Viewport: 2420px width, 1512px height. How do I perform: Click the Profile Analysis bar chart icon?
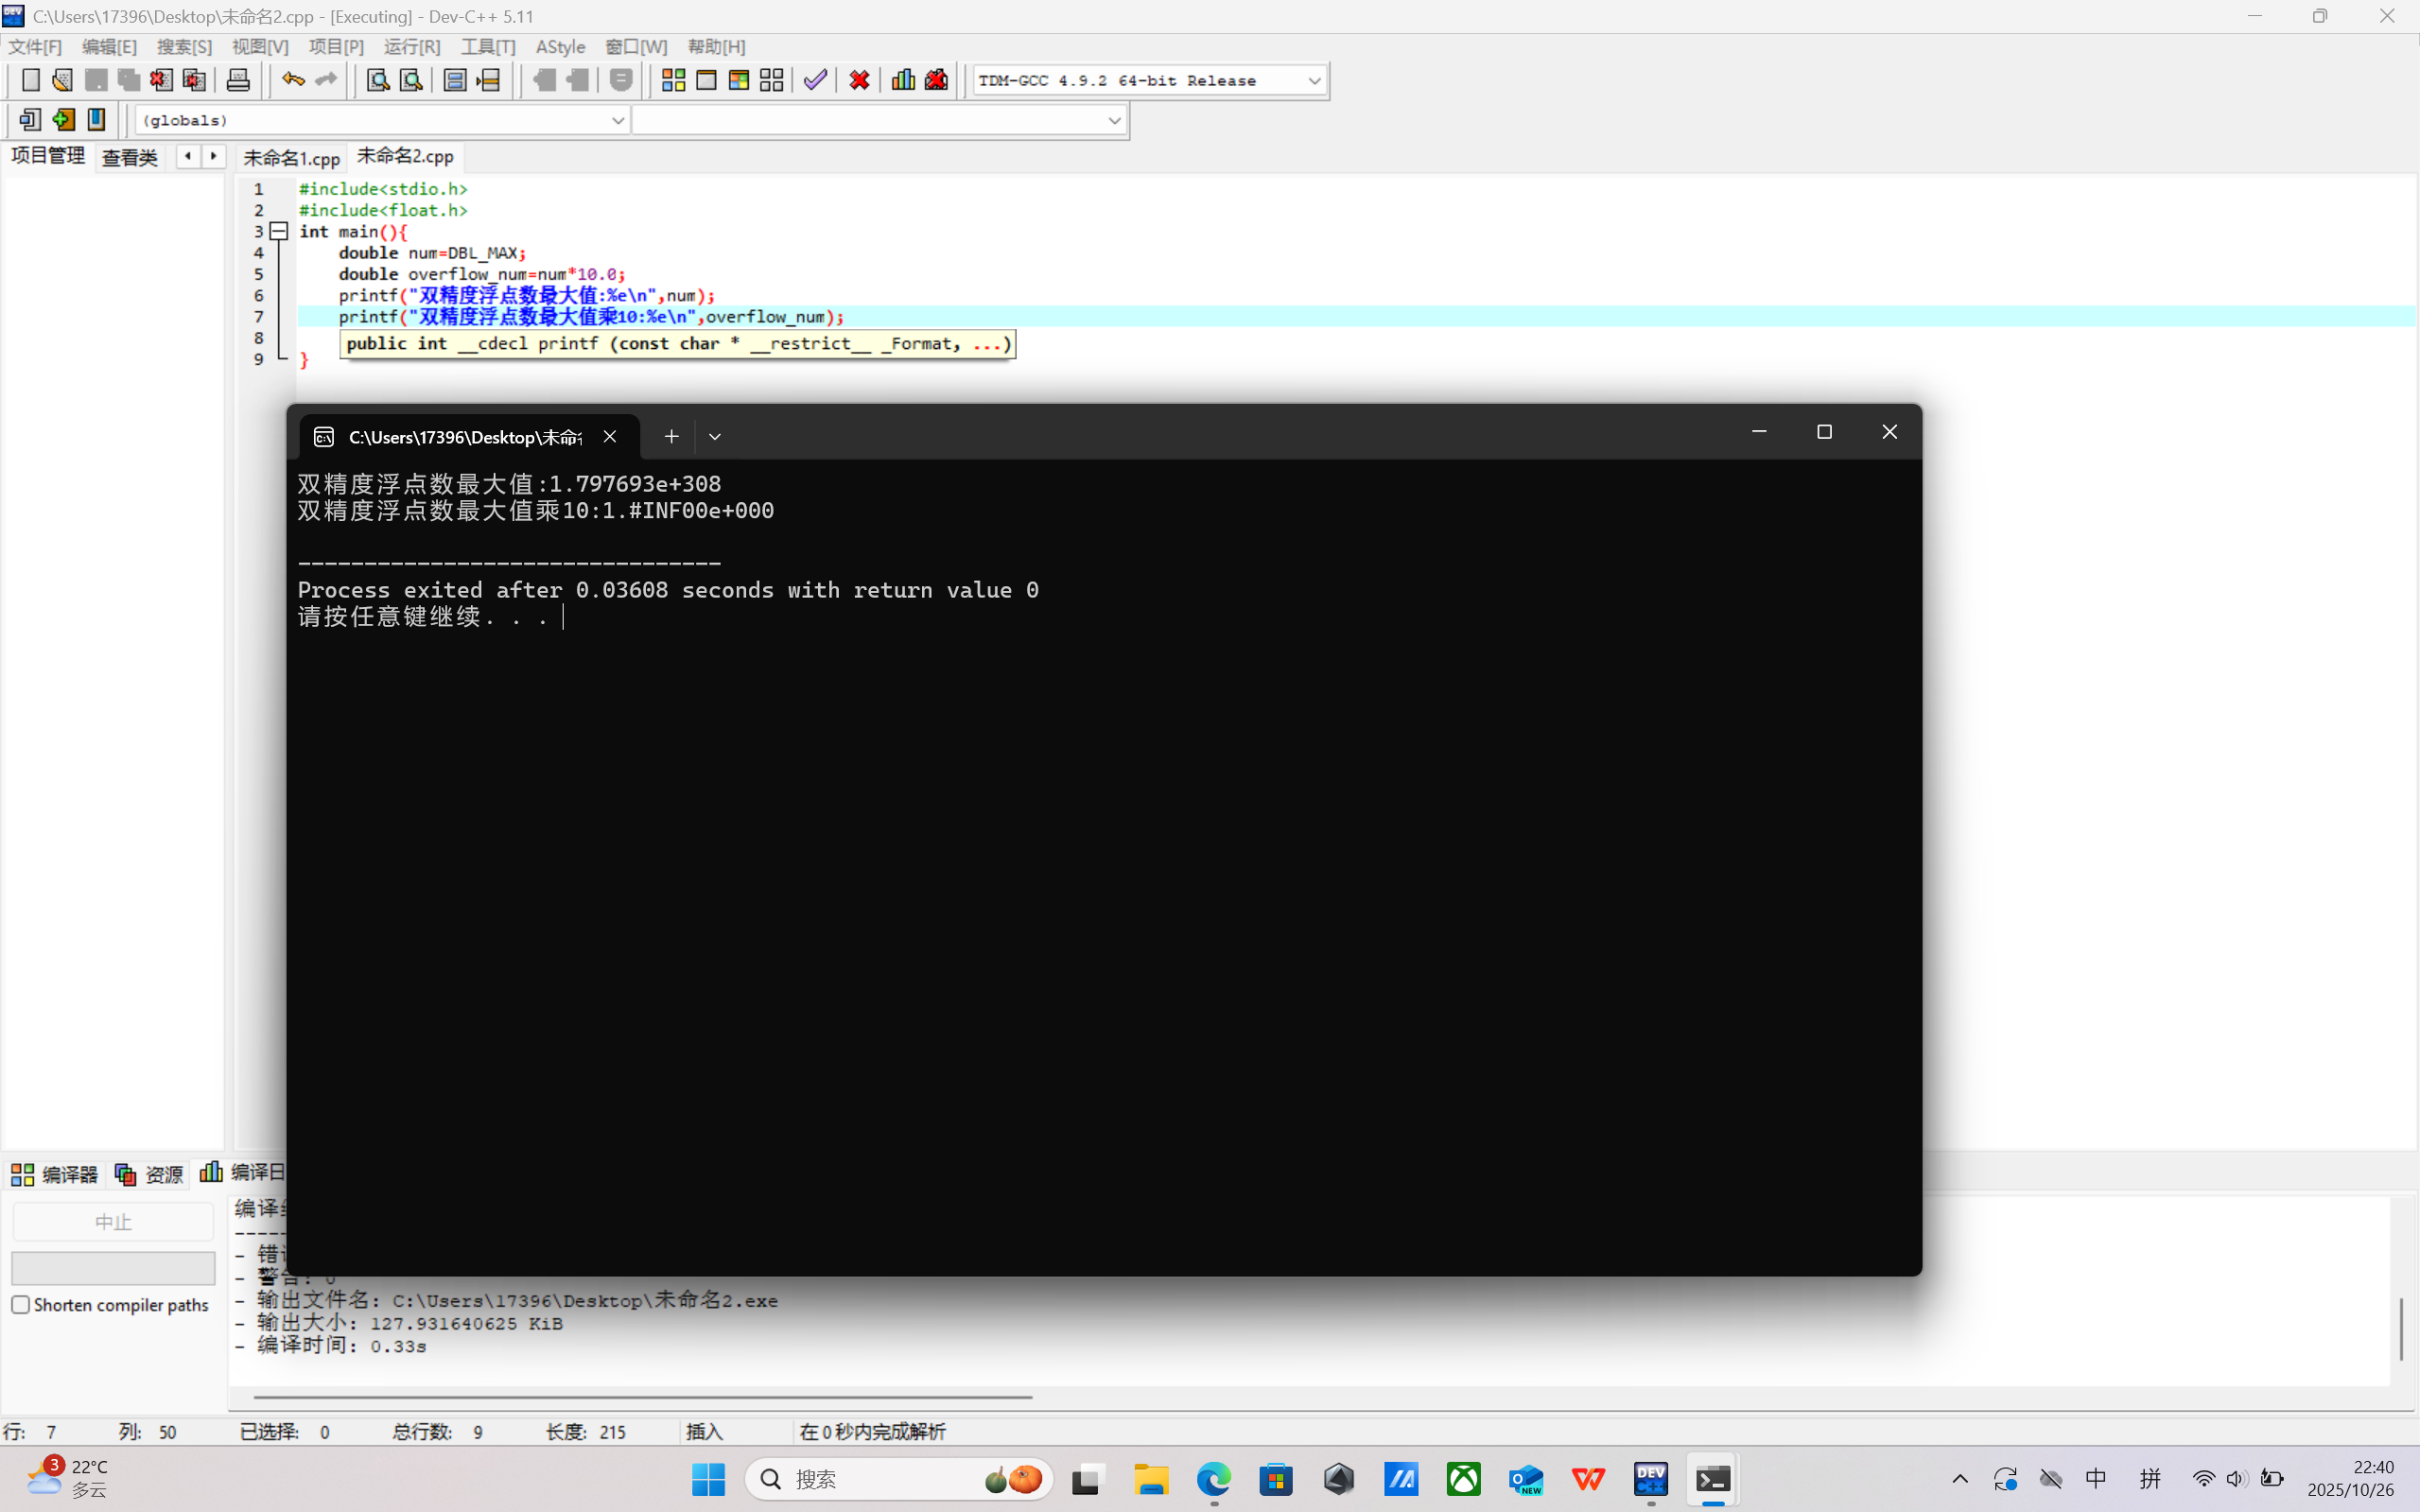click(903, 80)
